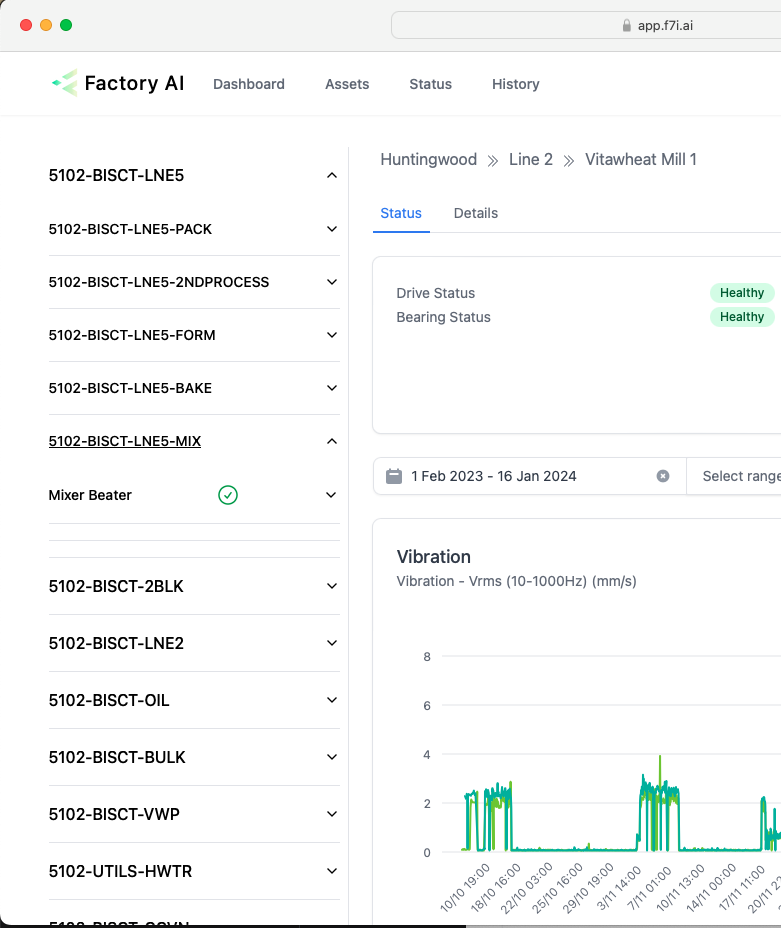Expand 5102-BISCT-BULK group
Screen dimensions: 781x928
coord(332,757)
